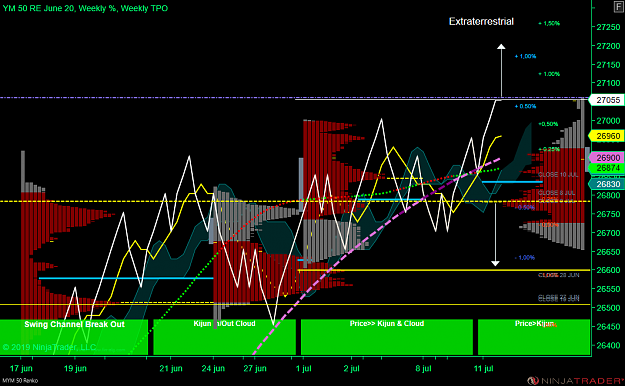
Task: Click the 26800 price axis label
Action: (608, 195)
